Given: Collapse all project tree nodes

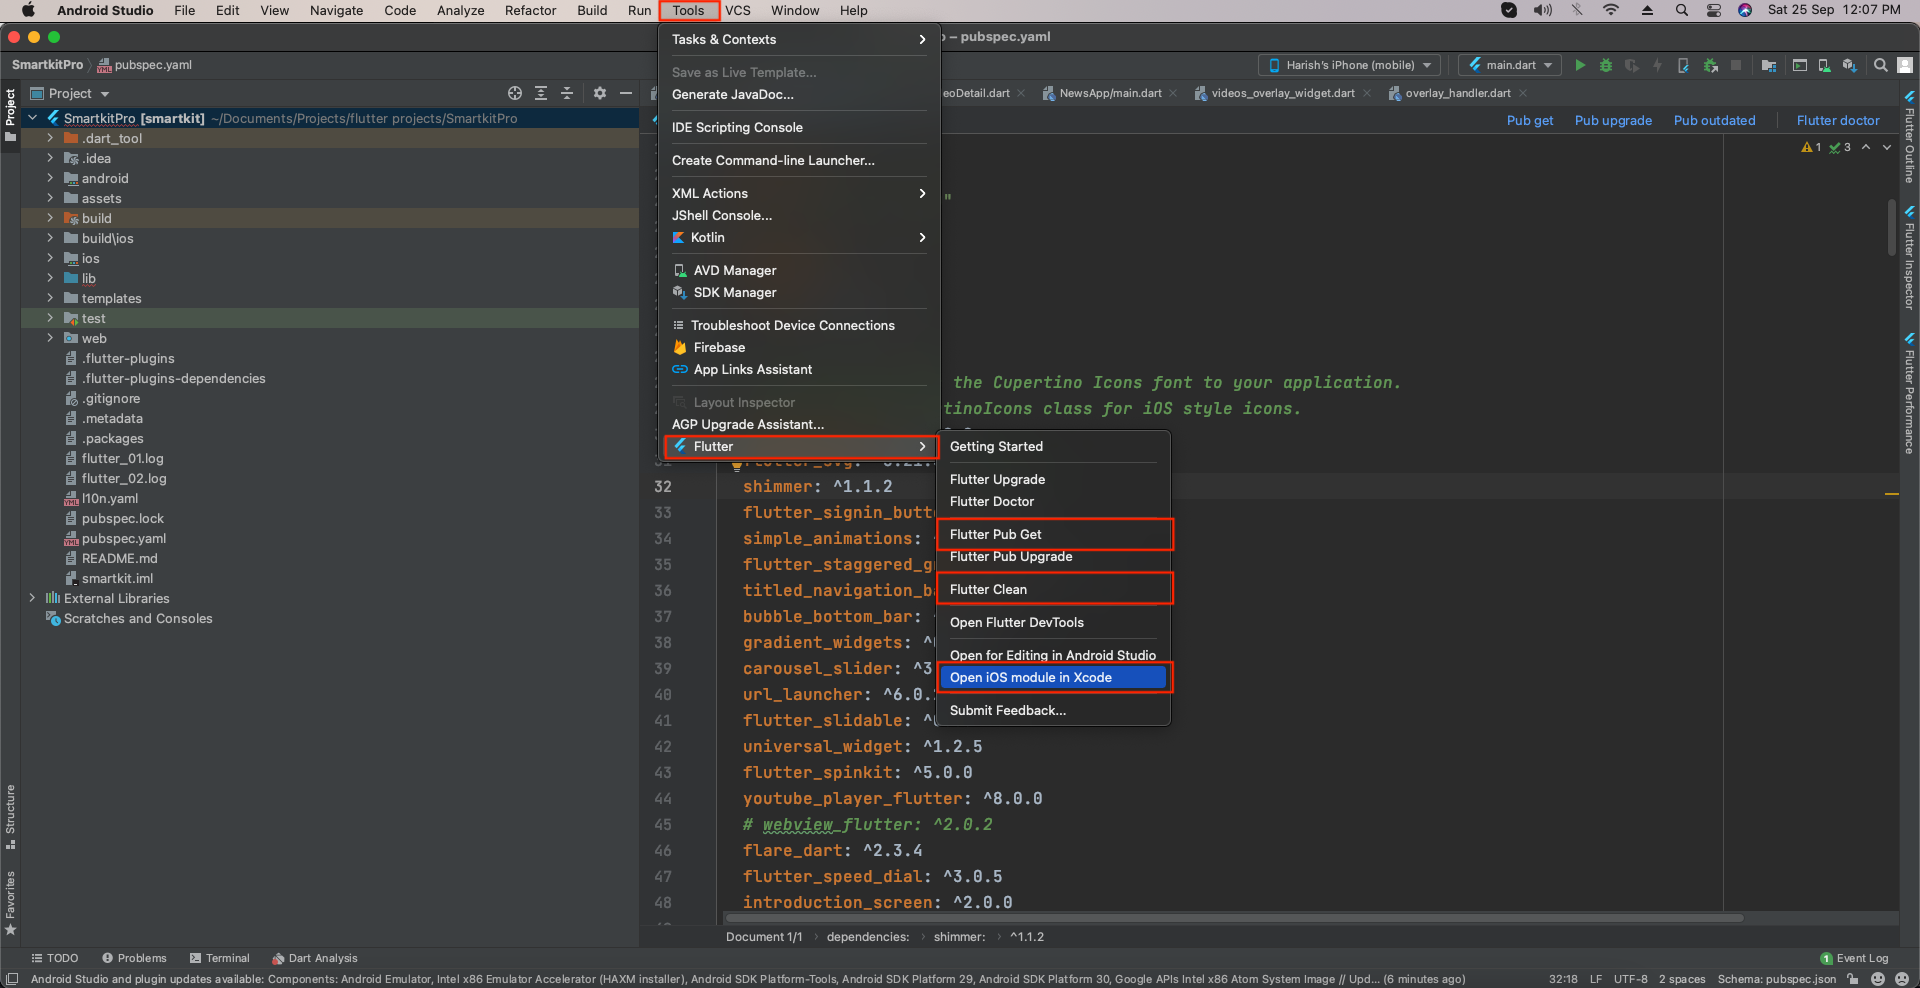Looking at the screenshot, I should click(x=567, y=93).
